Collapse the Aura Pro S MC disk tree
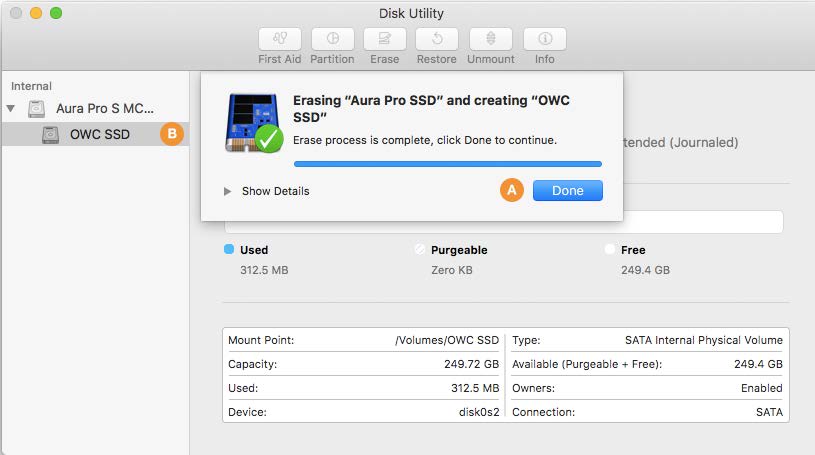Image resolution: width=815 pixels, height=455 pixels. click(10, 109)
